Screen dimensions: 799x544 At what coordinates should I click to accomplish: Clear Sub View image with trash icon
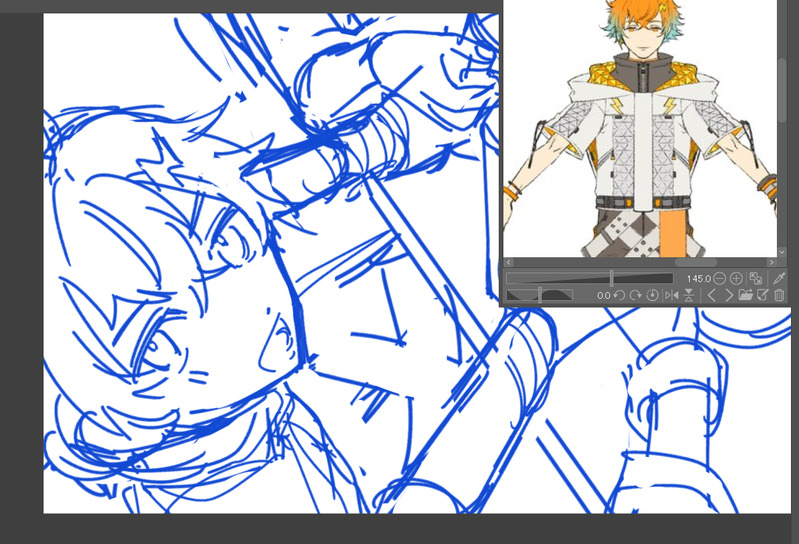779,295
